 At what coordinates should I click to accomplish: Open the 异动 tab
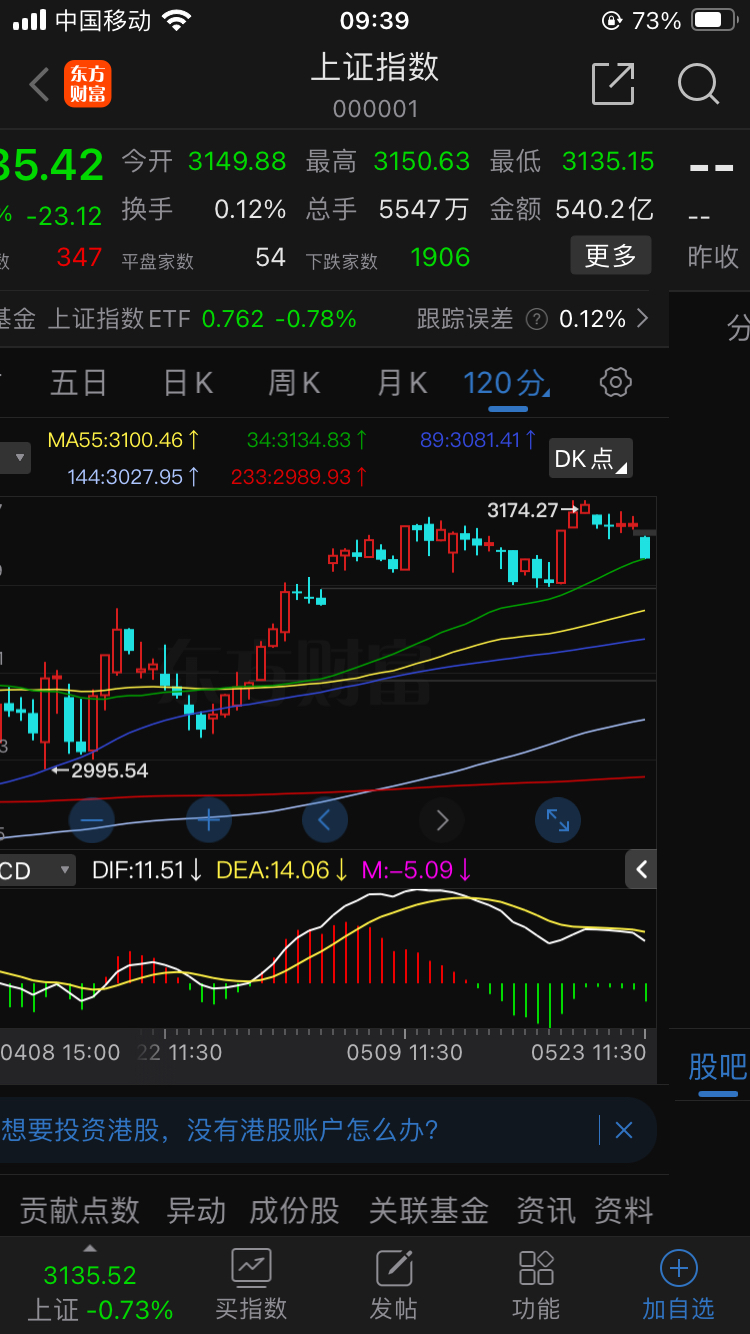coord(196,1211)
